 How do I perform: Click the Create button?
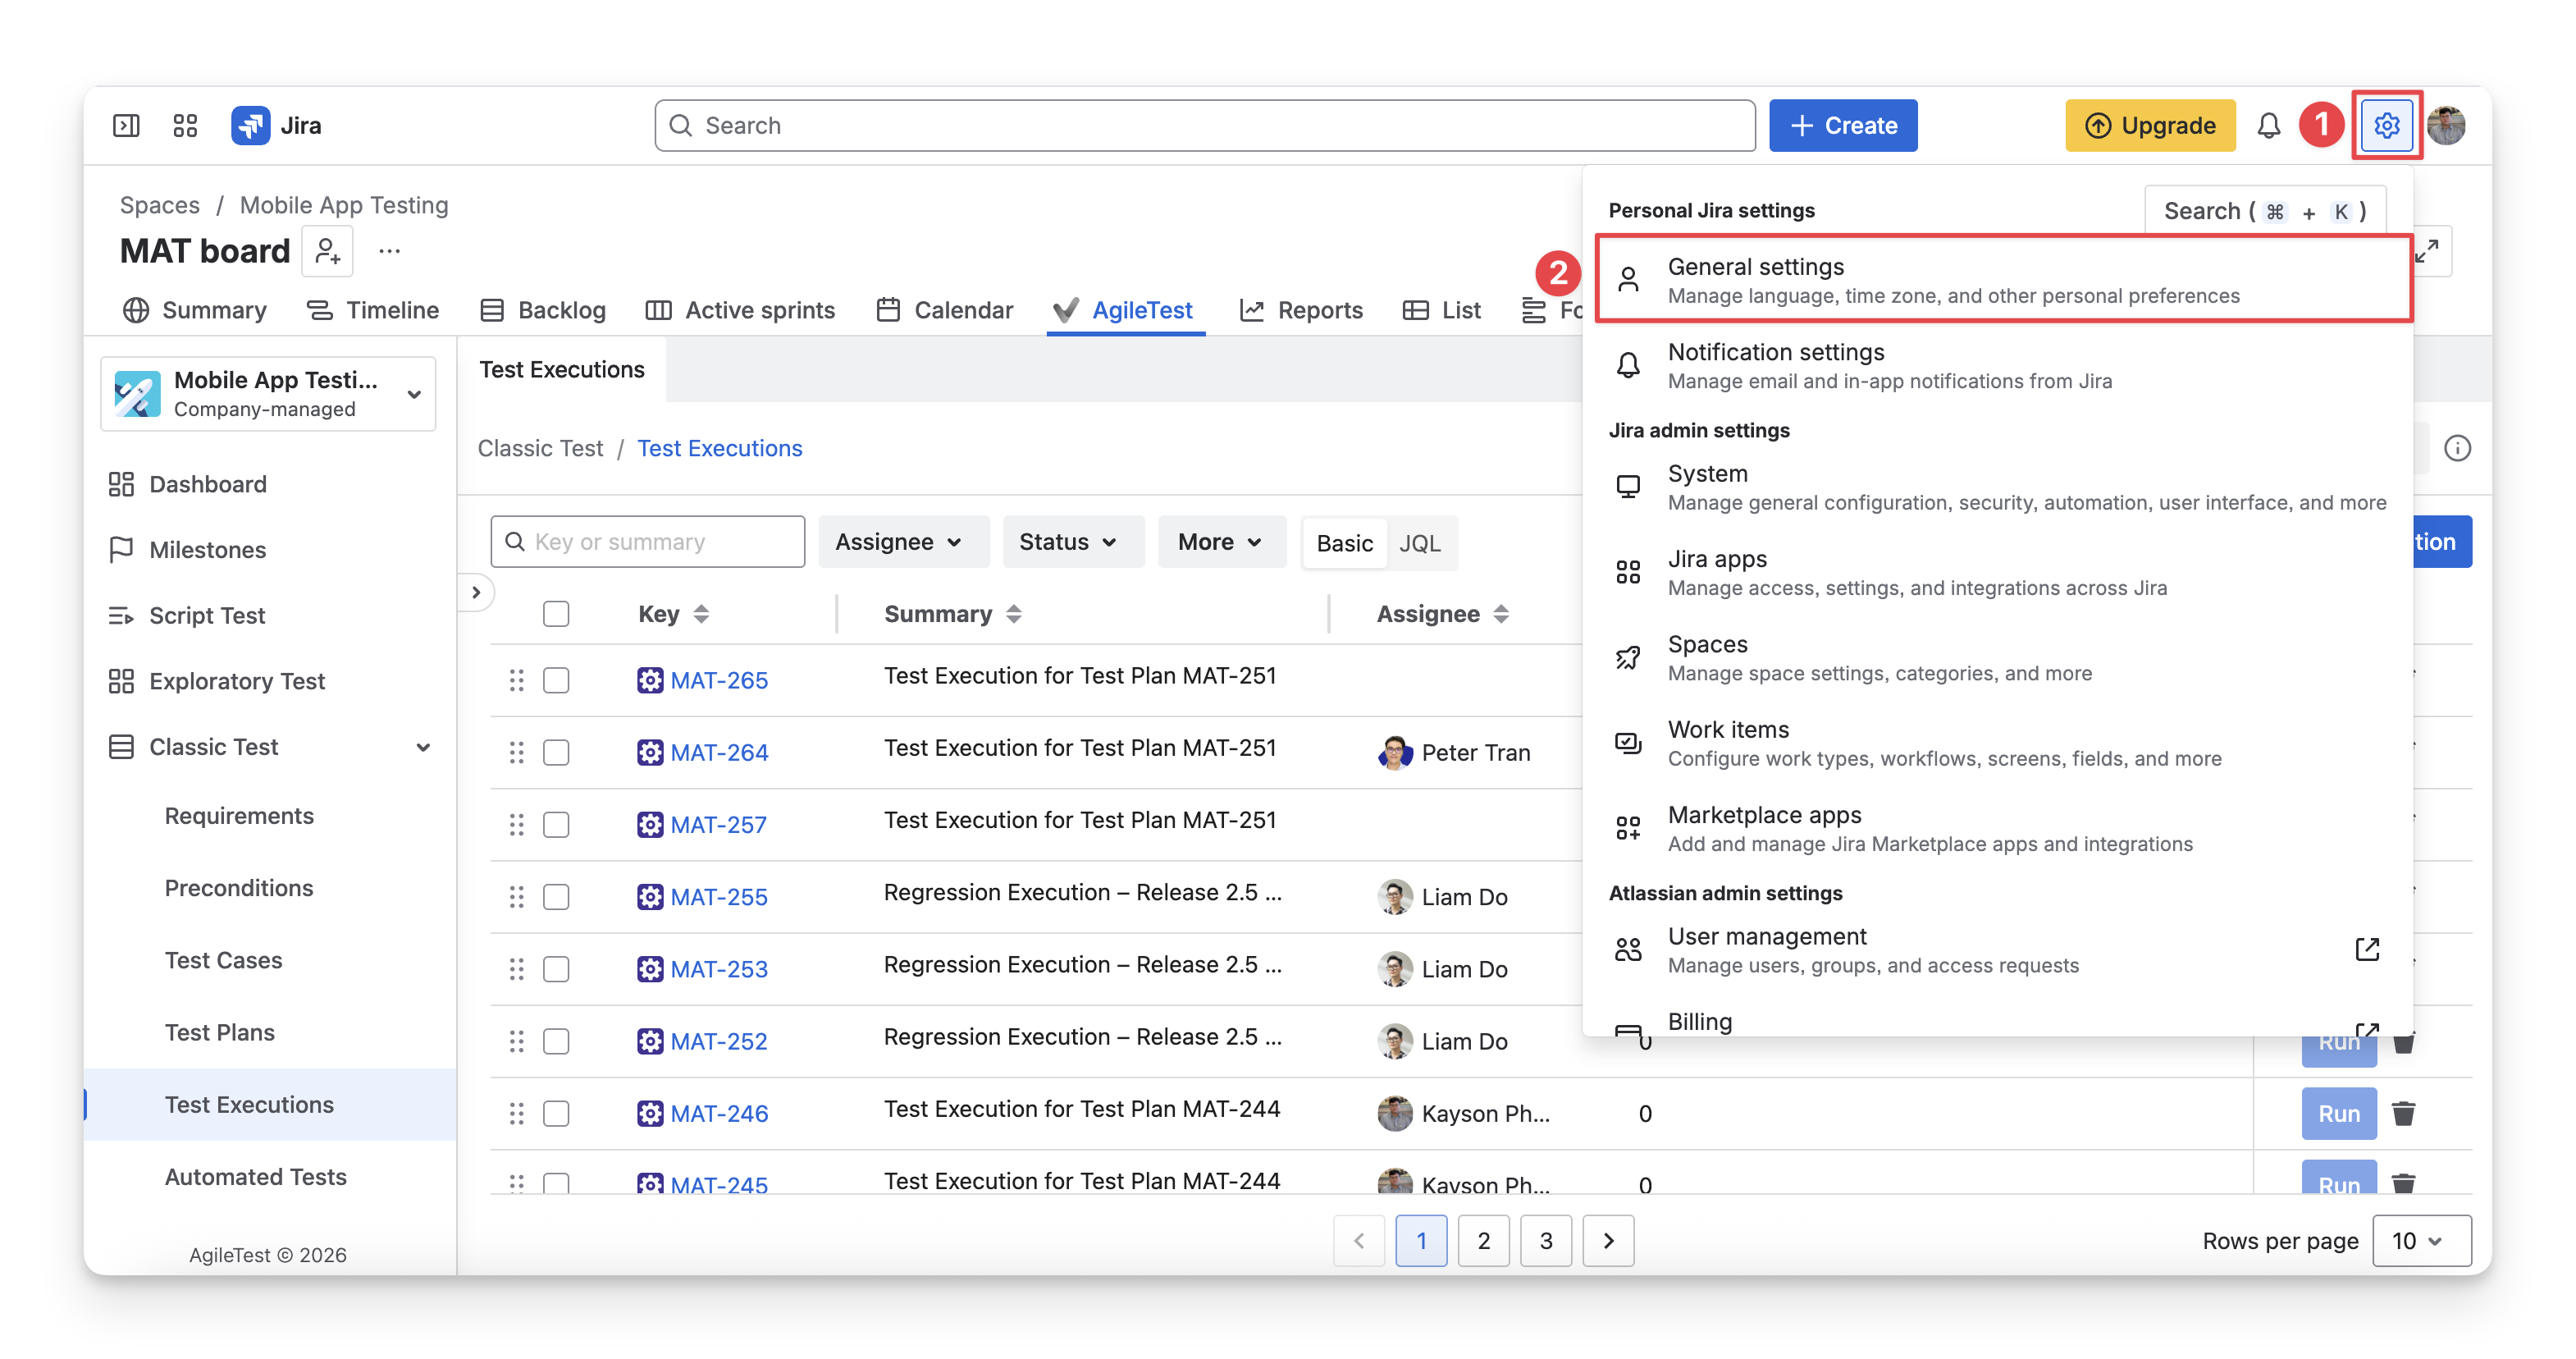pos(1843,125)
